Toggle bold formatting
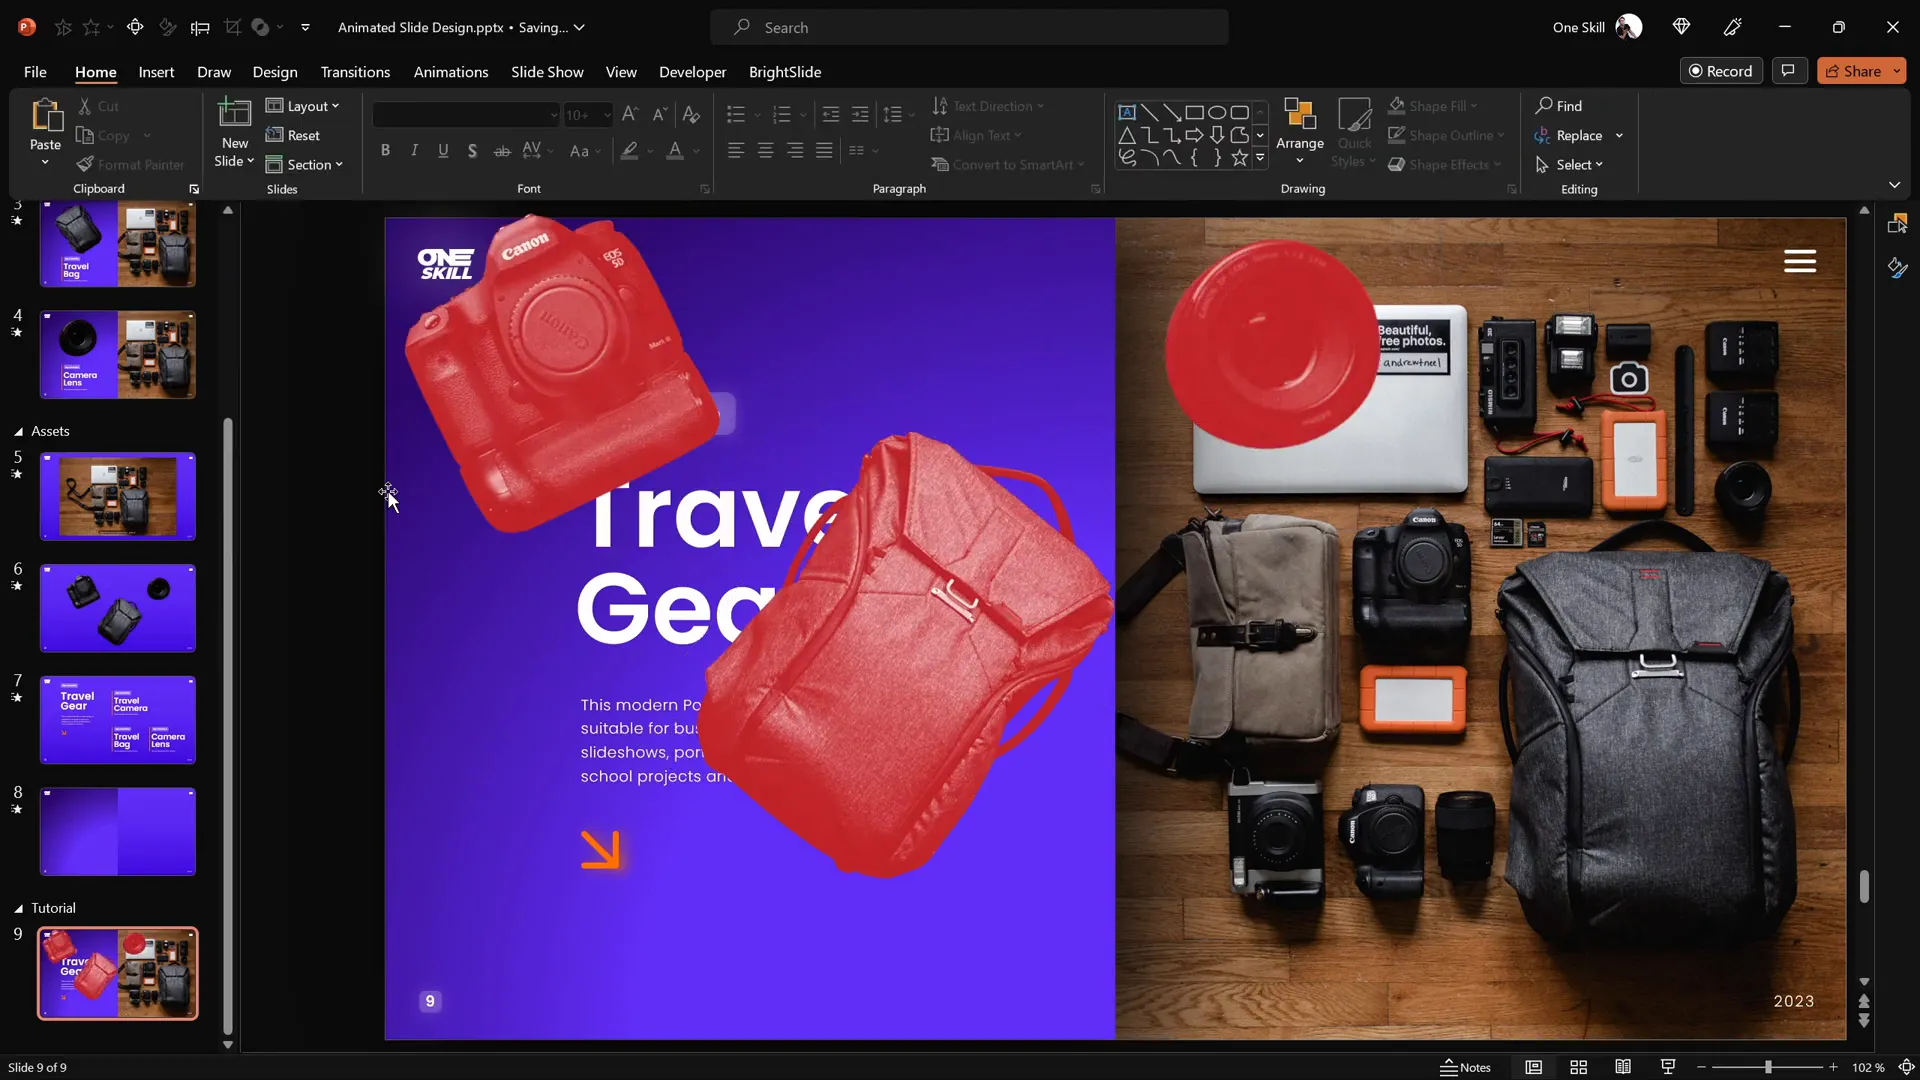This screenshot has width=1920, height=1080. [385, 151]
